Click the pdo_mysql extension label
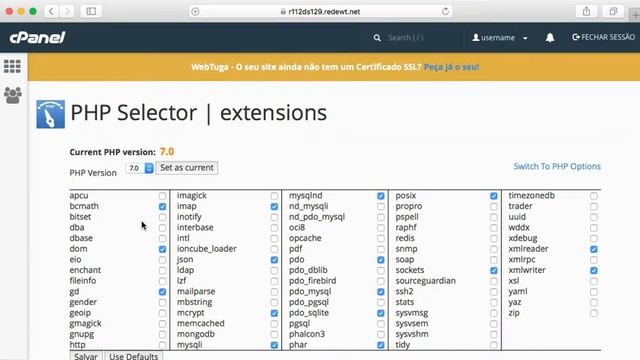 [310, 291]
